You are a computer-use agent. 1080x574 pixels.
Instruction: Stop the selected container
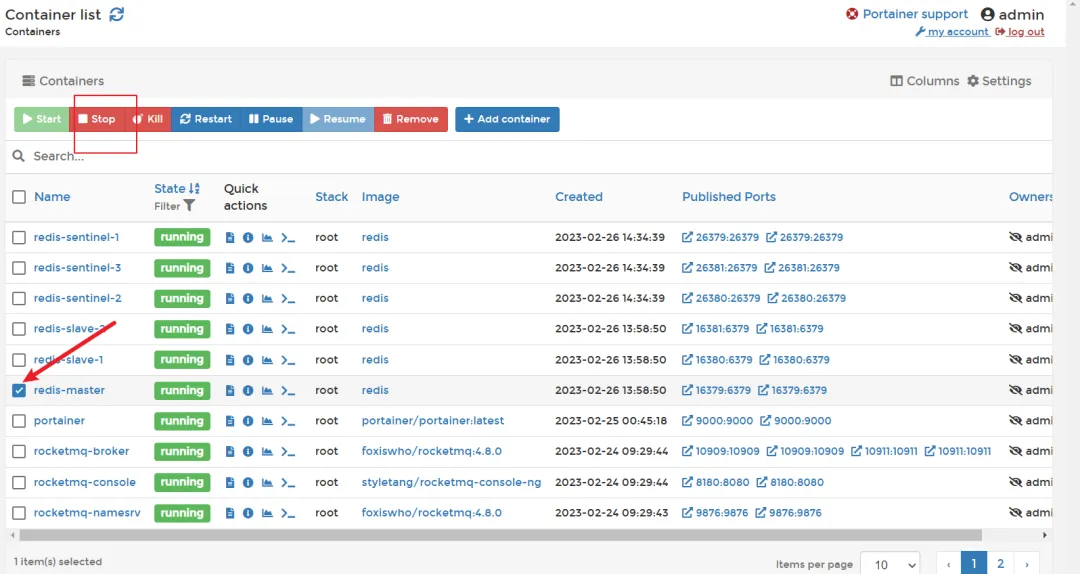(96, 119)
